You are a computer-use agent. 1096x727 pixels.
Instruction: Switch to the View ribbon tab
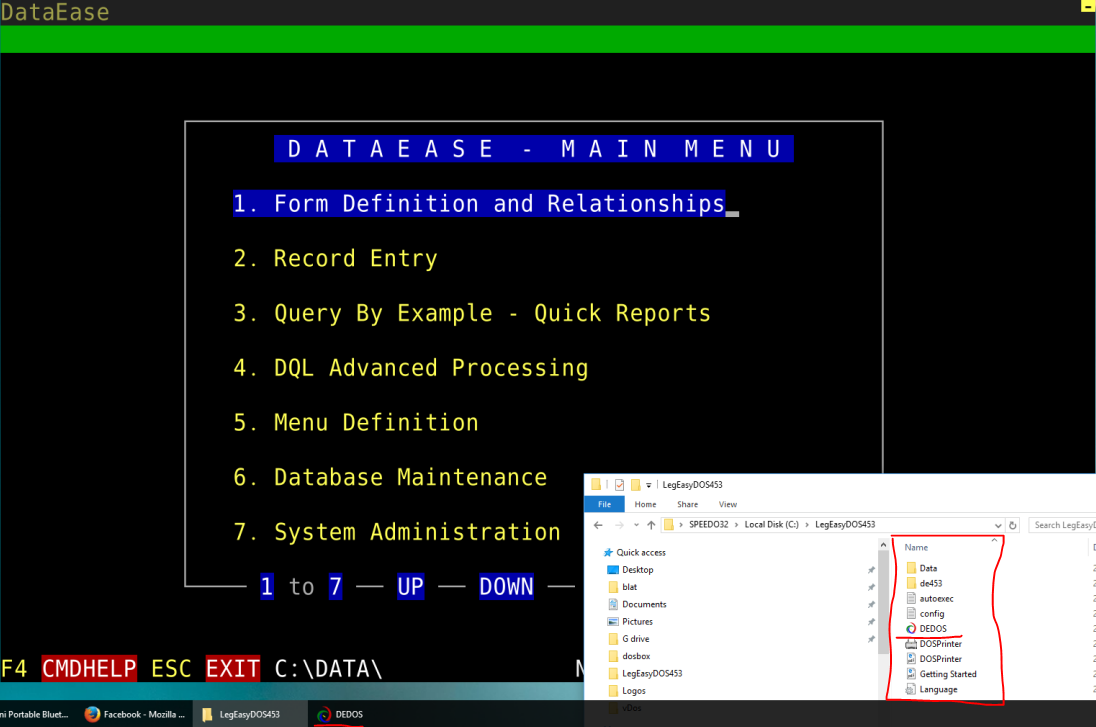pos(728,504)
